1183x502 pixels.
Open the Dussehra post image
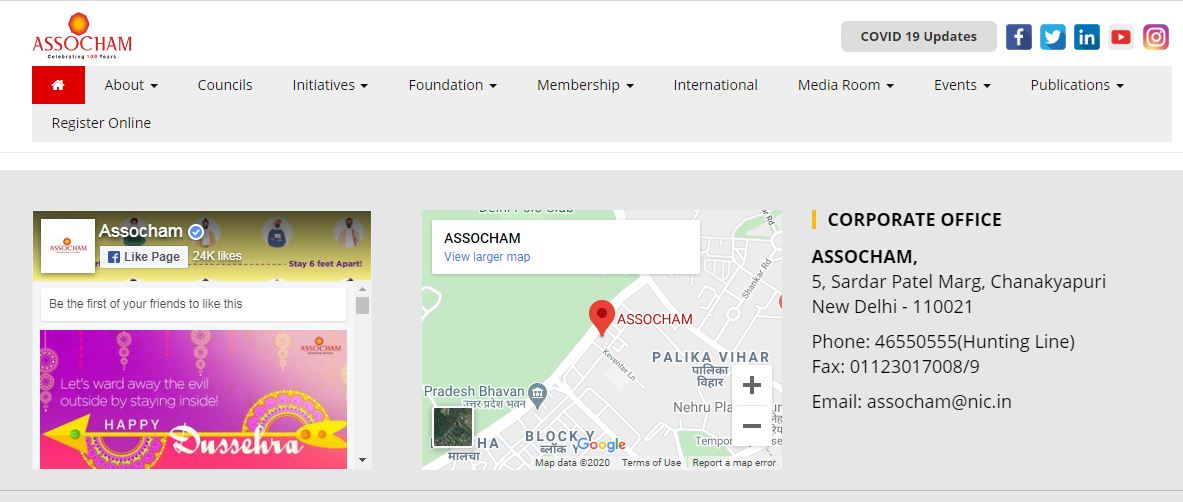[194, 398]
